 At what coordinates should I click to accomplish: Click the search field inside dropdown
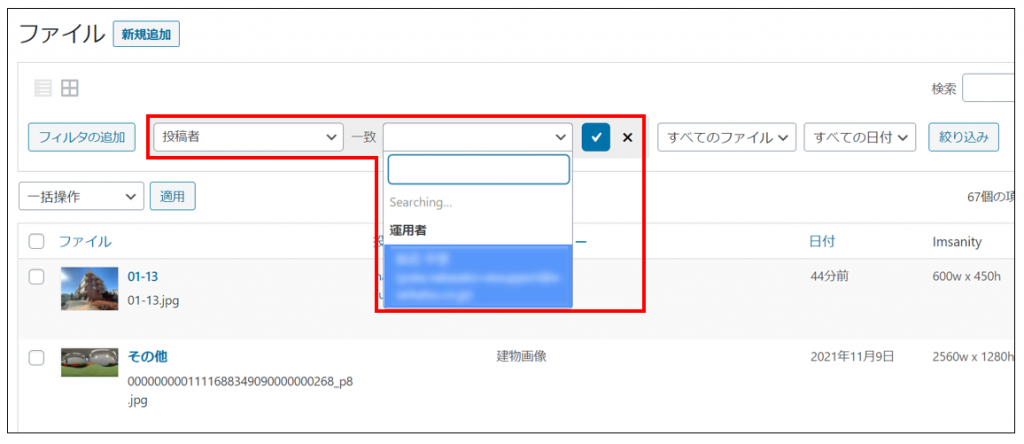pos(478,169)
